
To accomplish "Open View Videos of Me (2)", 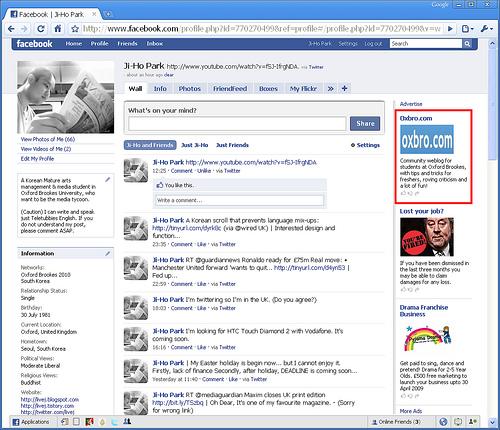I will pyautogui.click(x=46, y=149).
